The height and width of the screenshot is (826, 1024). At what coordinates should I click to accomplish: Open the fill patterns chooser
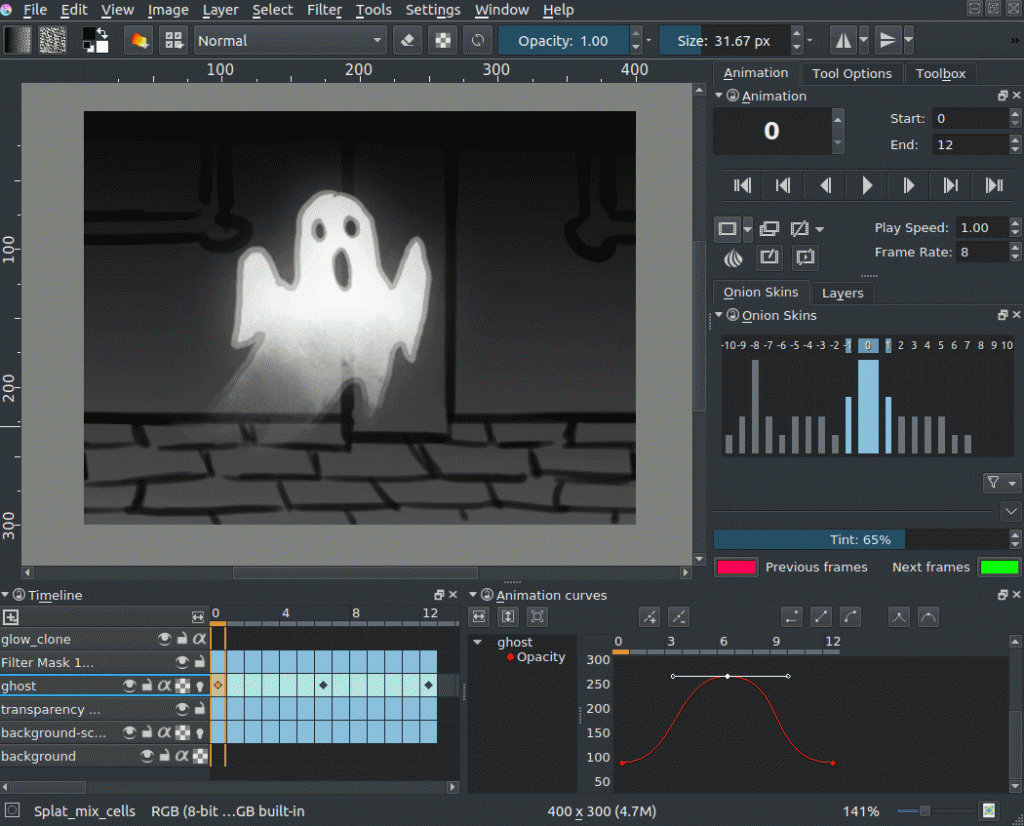point(52,40)
